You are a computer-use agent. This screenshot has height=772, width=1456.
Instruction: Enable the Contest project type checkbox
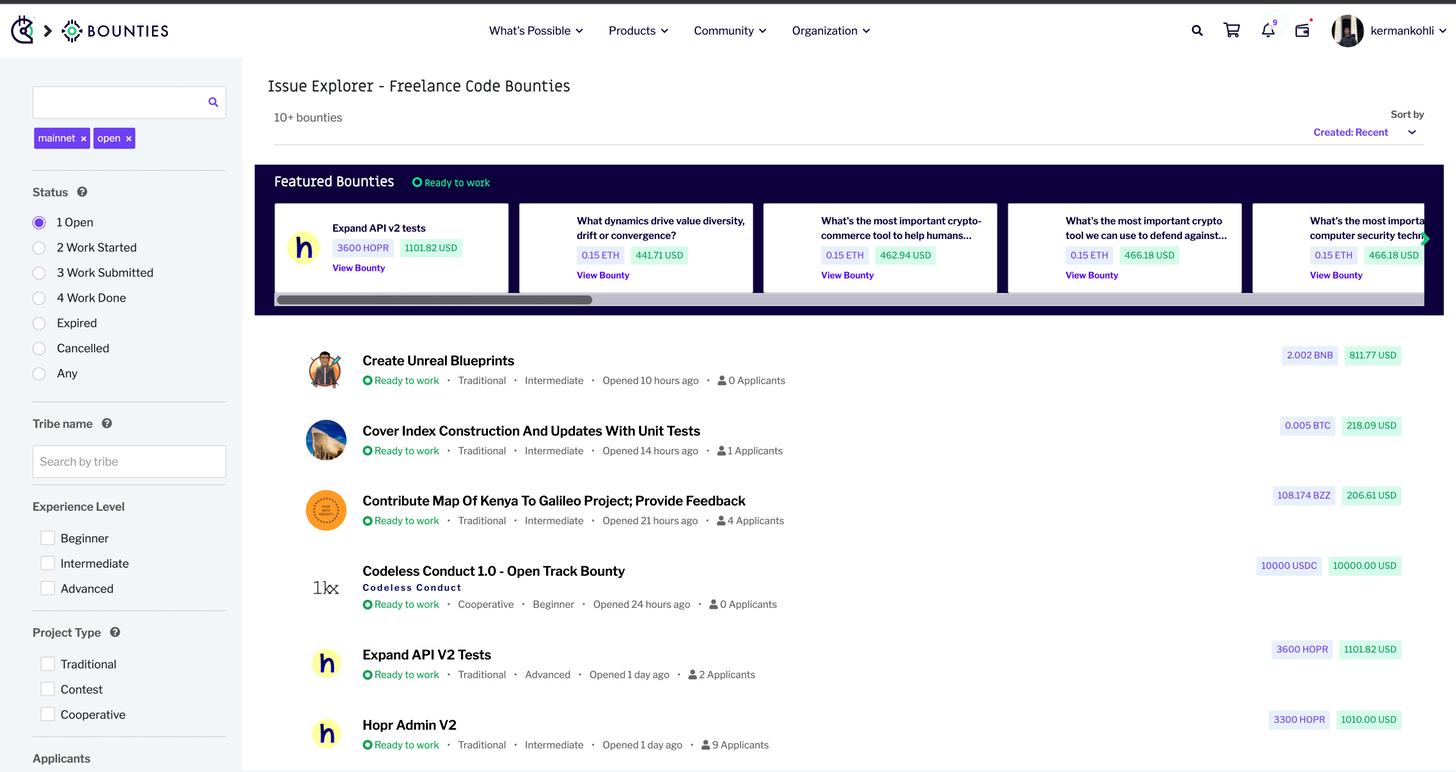coord(47,689)
